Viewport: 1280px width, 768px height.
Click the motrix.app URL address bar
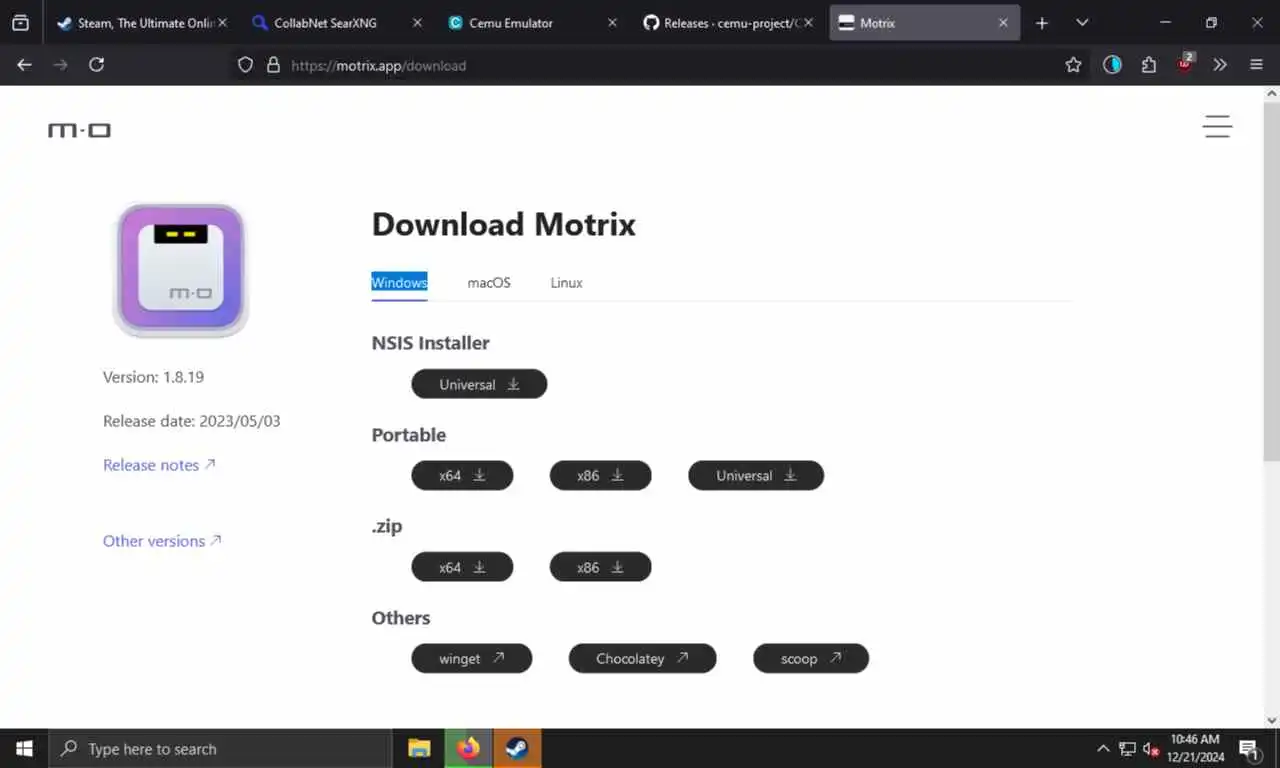[660, 65]
